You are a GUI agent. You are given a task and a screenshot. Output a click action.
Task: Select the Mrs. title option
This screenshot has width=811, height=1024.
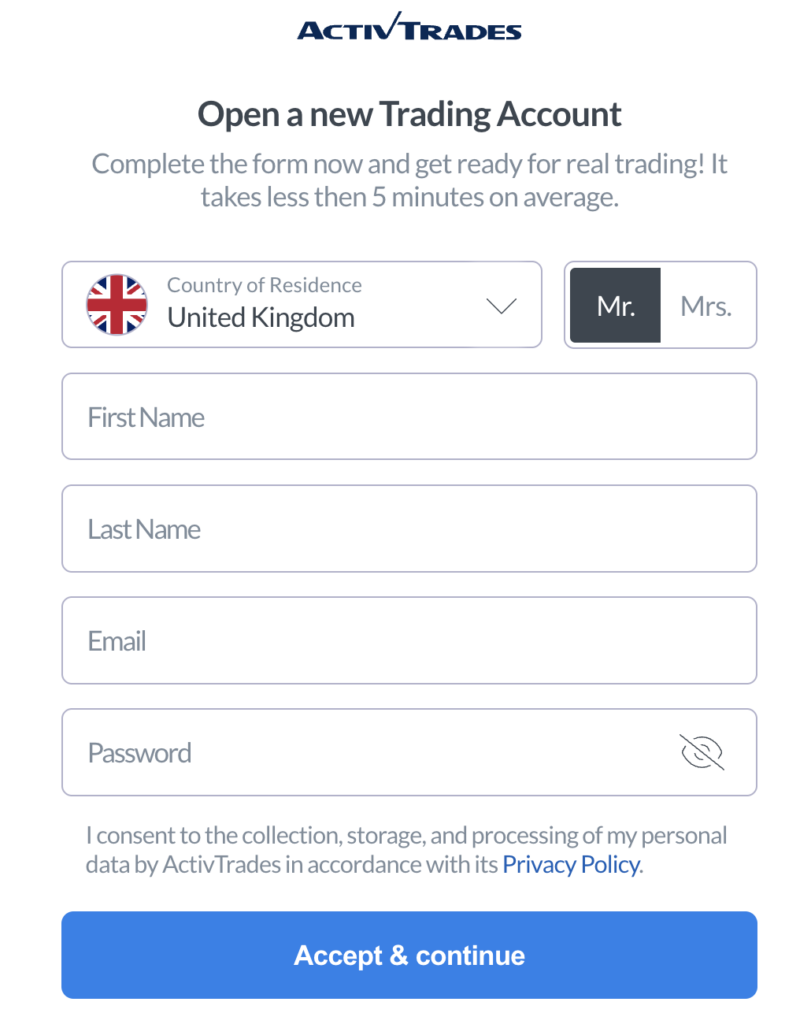(706, 305)
